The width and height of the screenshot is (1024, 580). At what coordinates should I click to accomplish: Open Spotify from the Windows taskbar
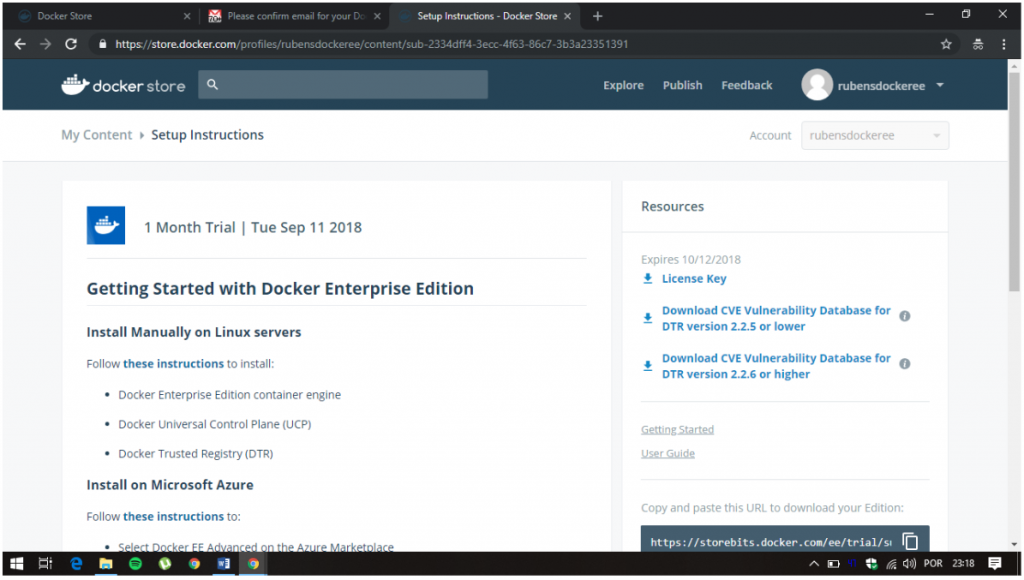tap(135, 564)
